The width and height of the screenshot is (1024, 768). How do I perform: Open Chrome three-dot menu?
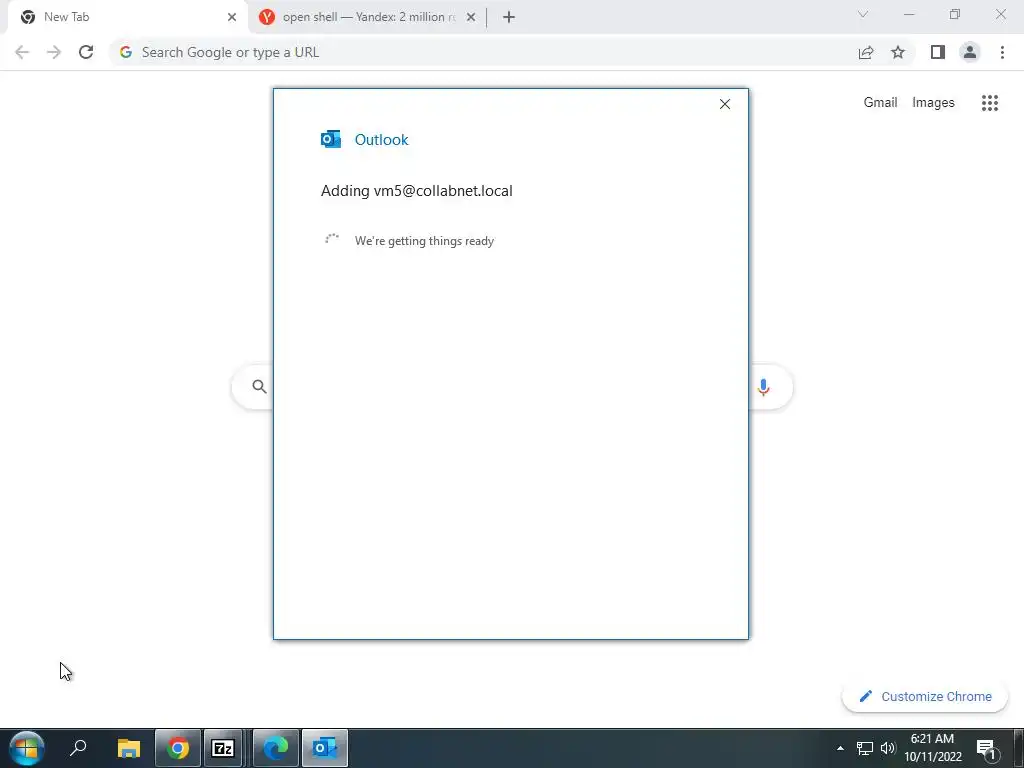[1002, 52]
